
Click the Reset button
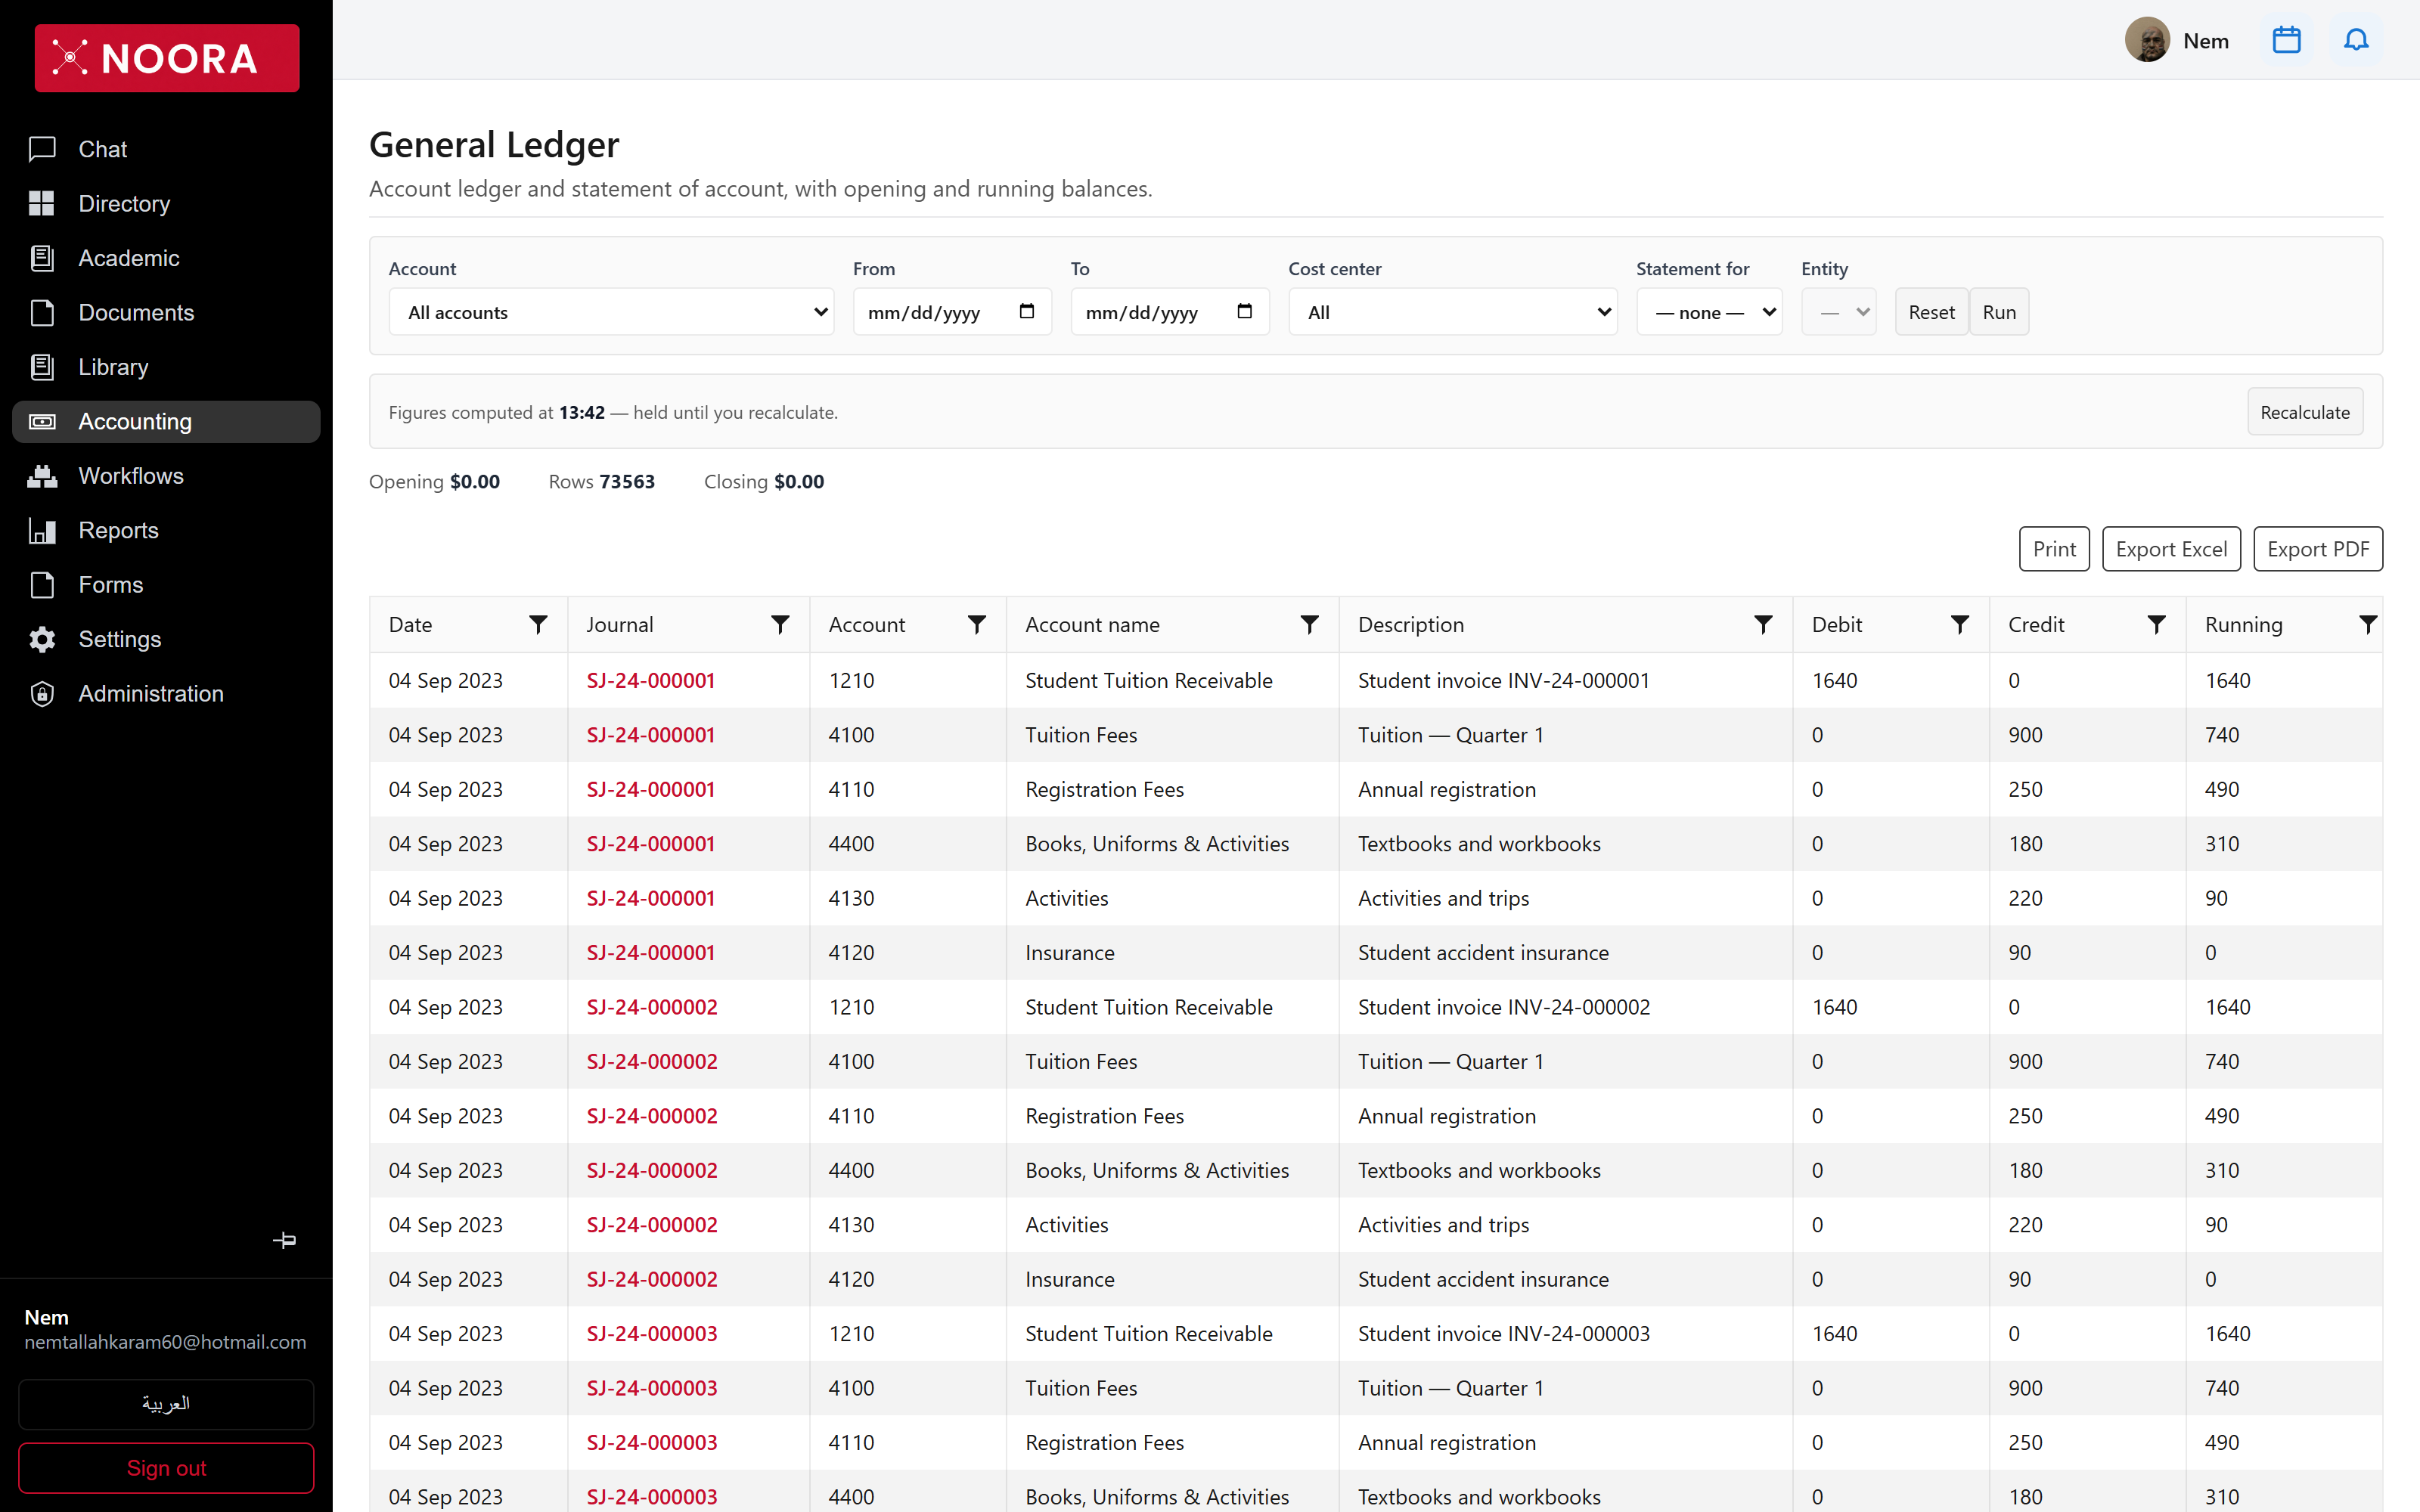(1931, 312)
